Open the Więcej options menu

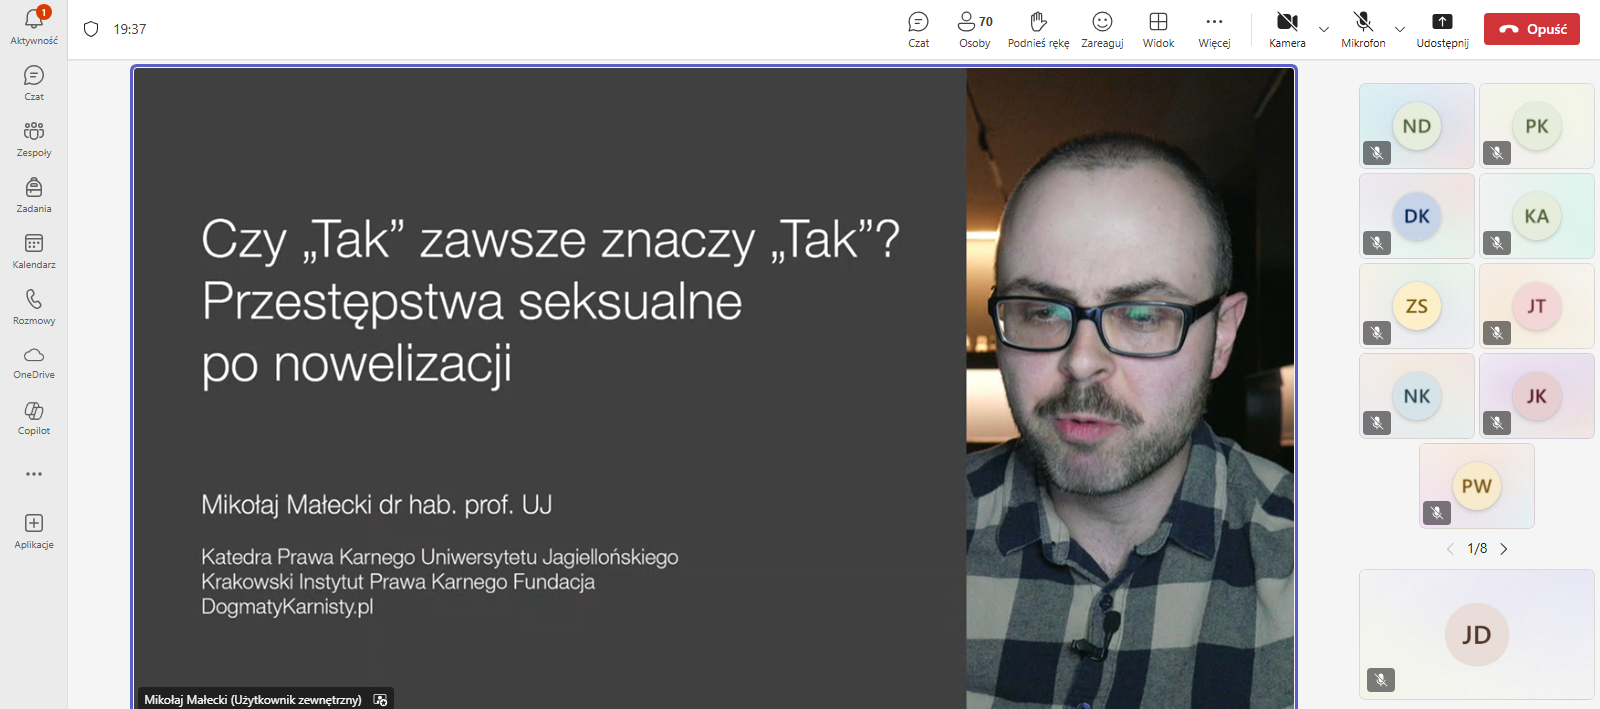pos(1214,29)
